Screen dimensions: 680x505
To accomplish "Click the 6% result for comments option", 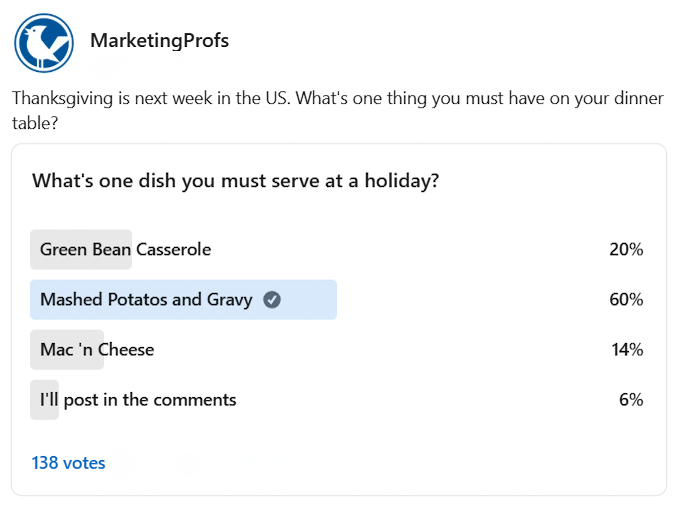I will pos(630,400).
